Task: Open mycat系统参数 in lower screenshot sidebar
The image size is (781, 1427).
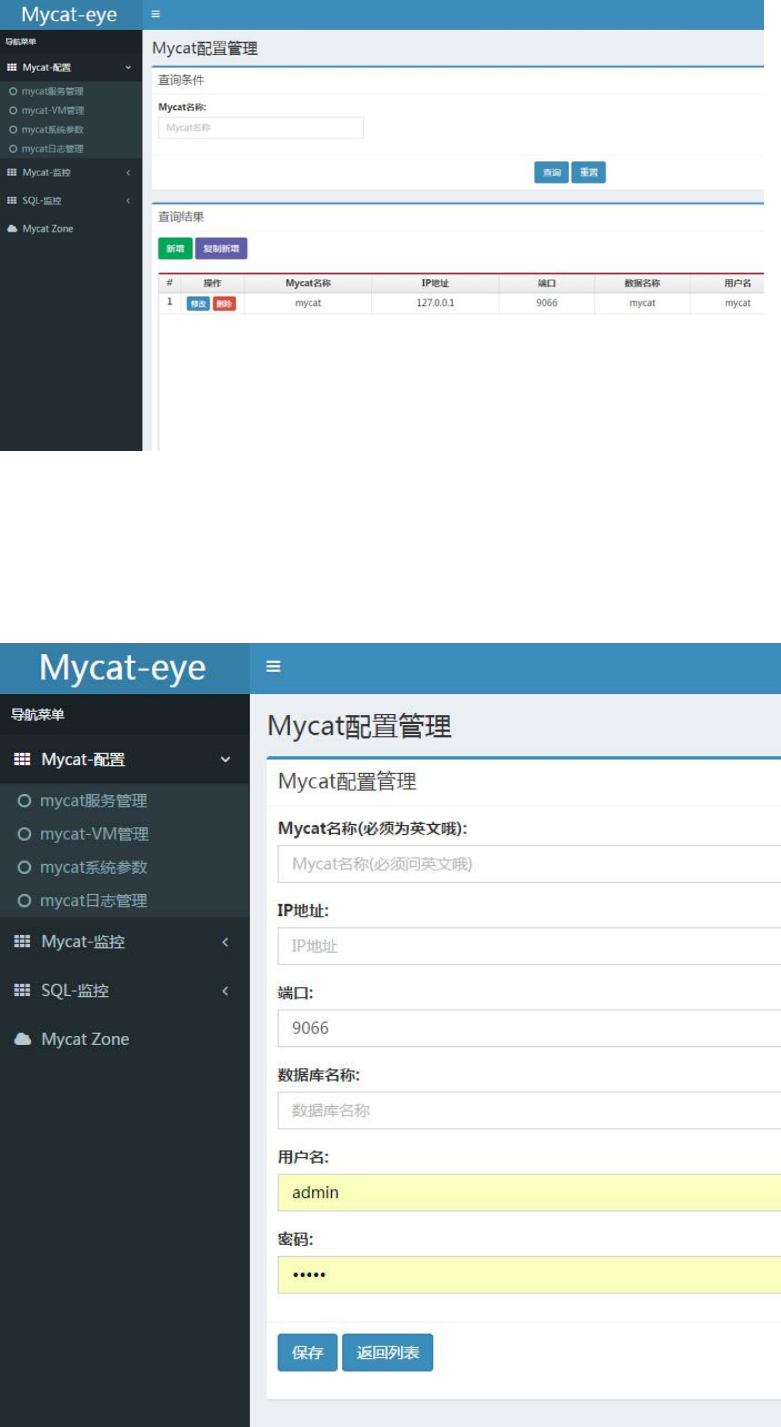Action: pos(93,867)
